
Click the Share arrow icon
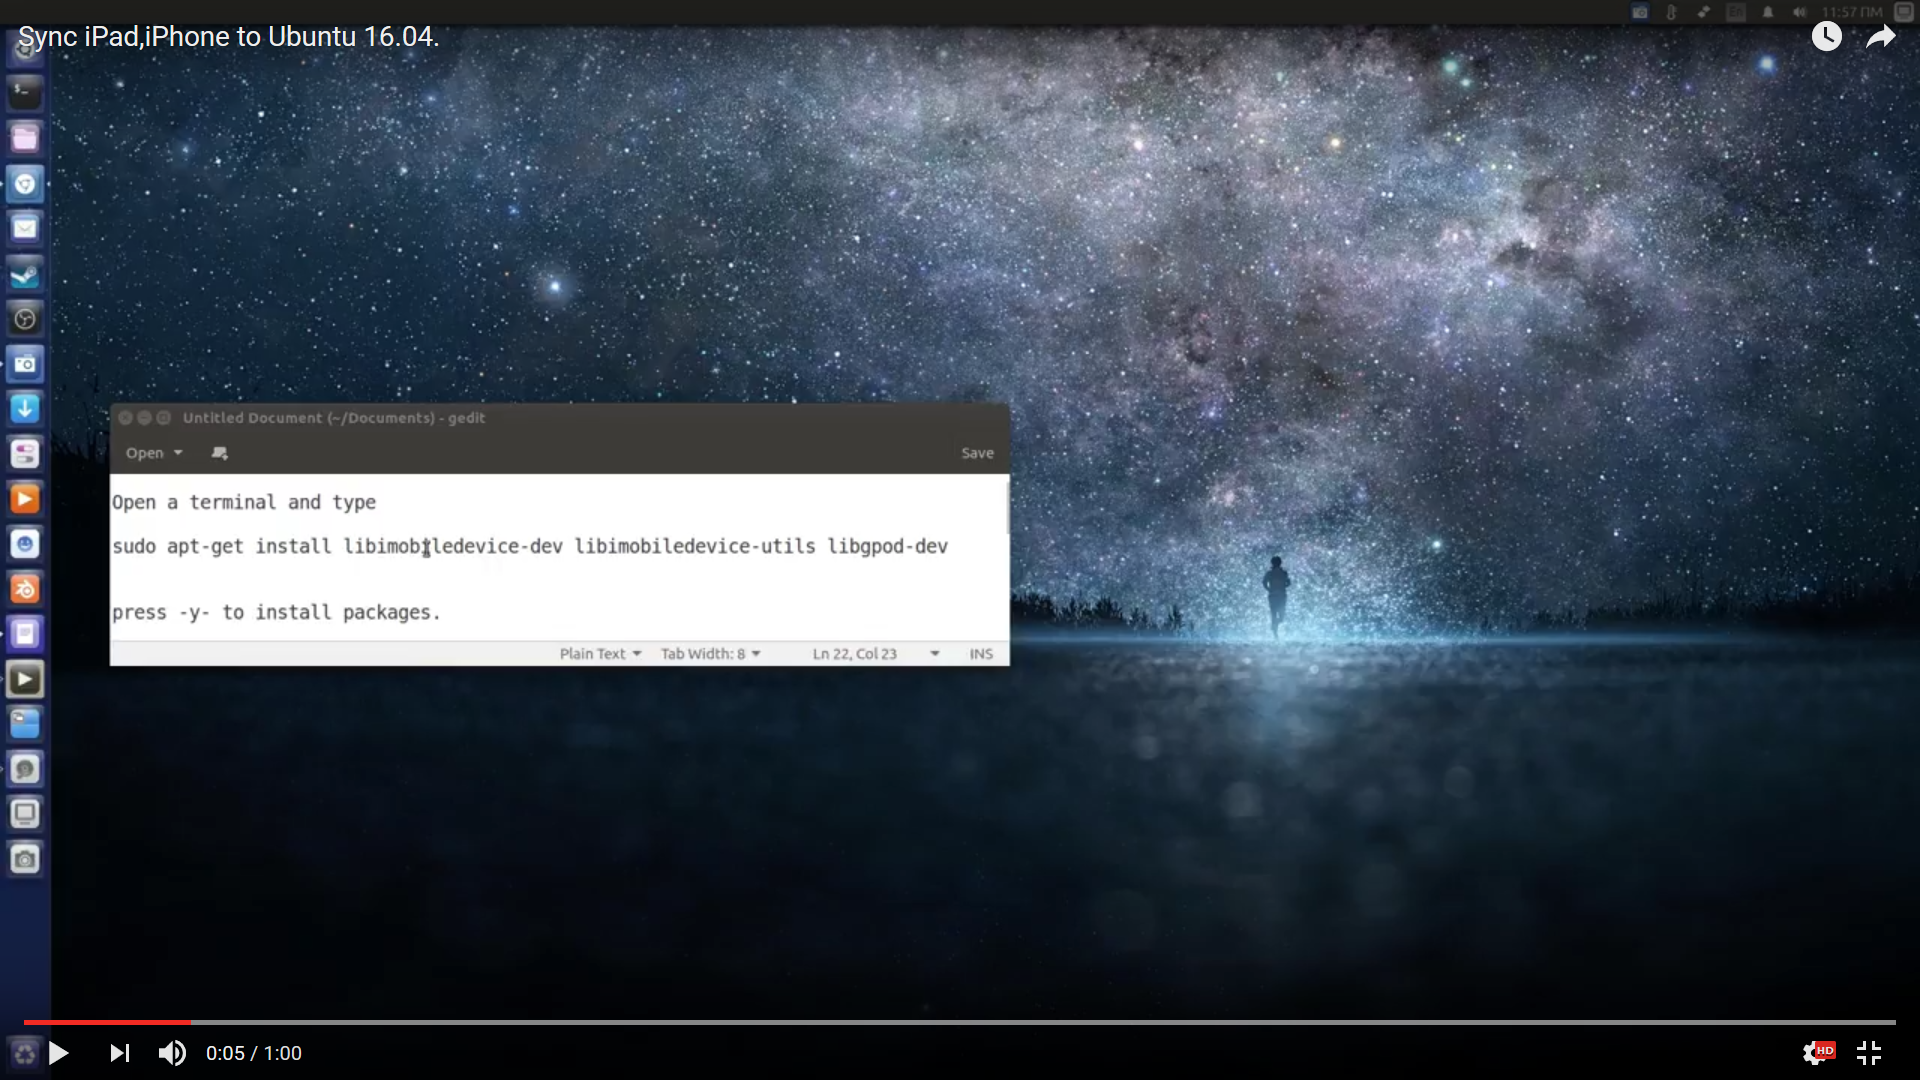pyautogui.click(x=1880, y=37)
